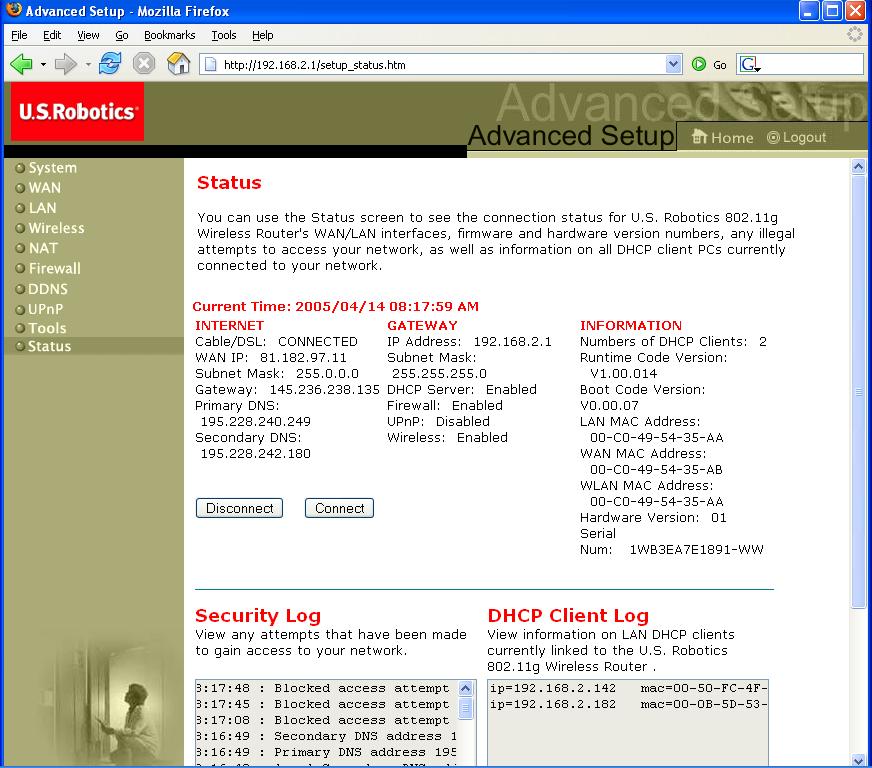
Task: Go back with the green Back arrow
Action: [22, 65]
